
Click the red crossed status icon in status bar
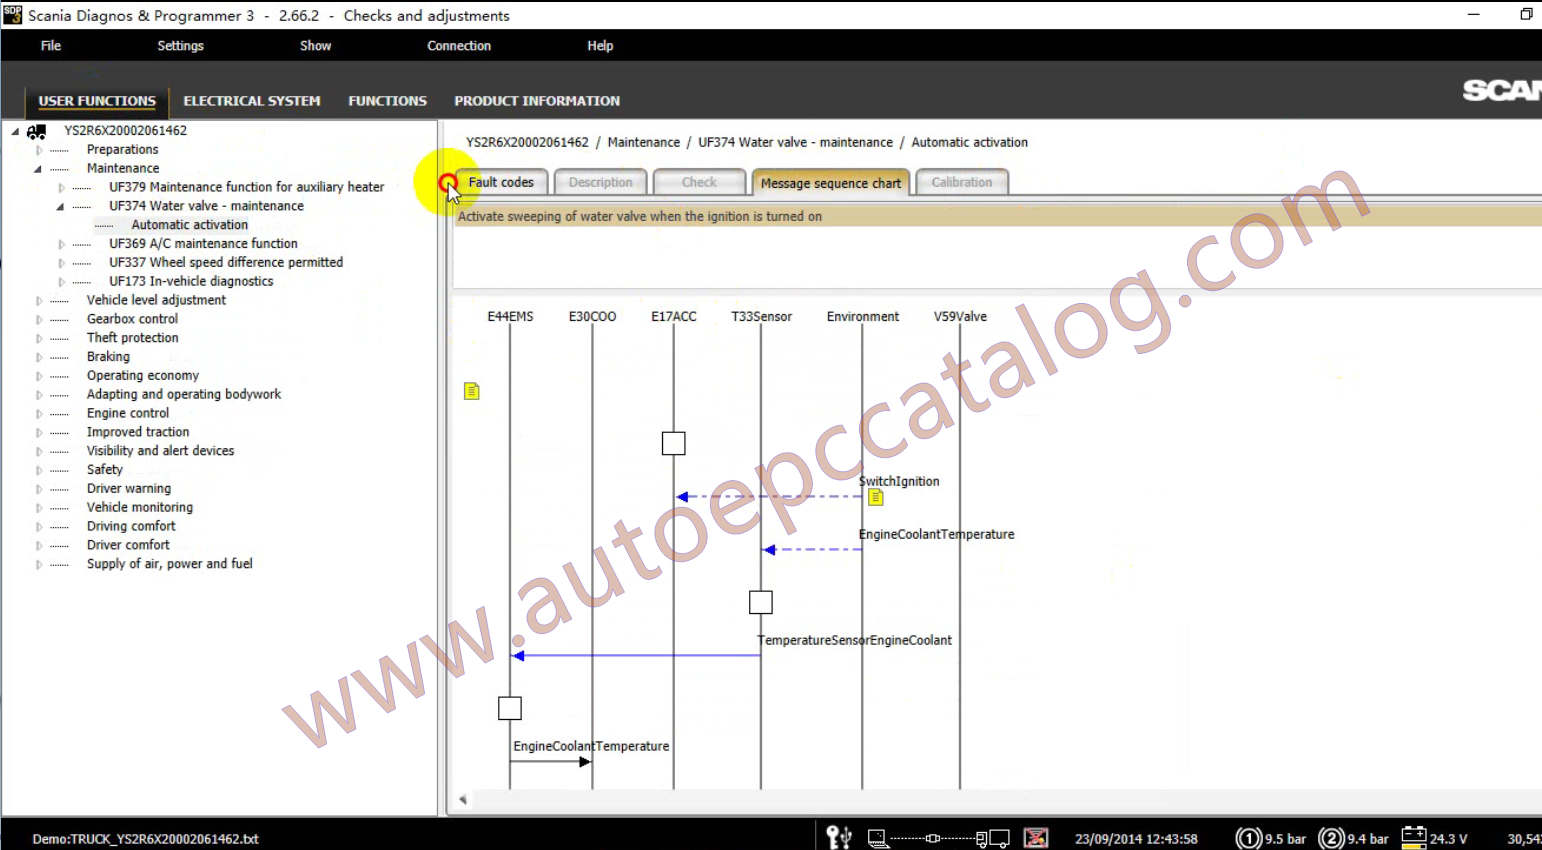pyautogui.click(x=1036, y=838)
